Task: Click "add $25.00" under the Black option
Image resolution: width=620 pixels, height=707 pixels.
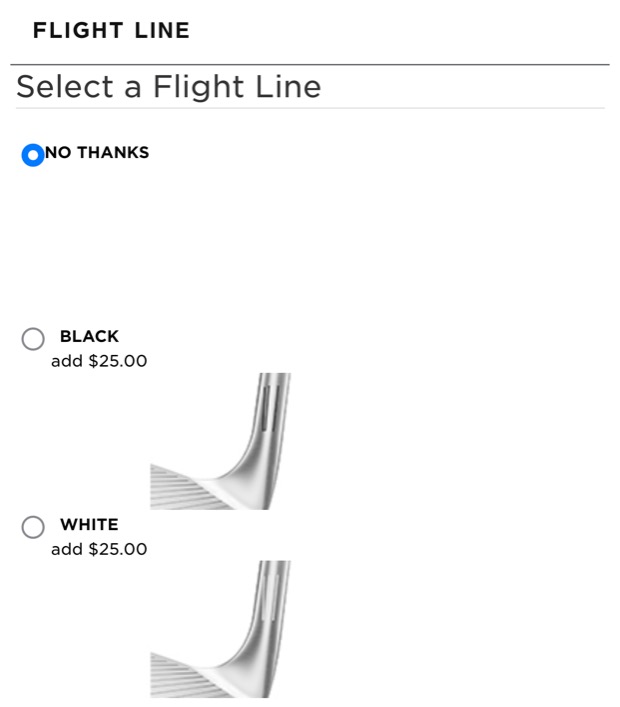Action: (x=99, y=361)
